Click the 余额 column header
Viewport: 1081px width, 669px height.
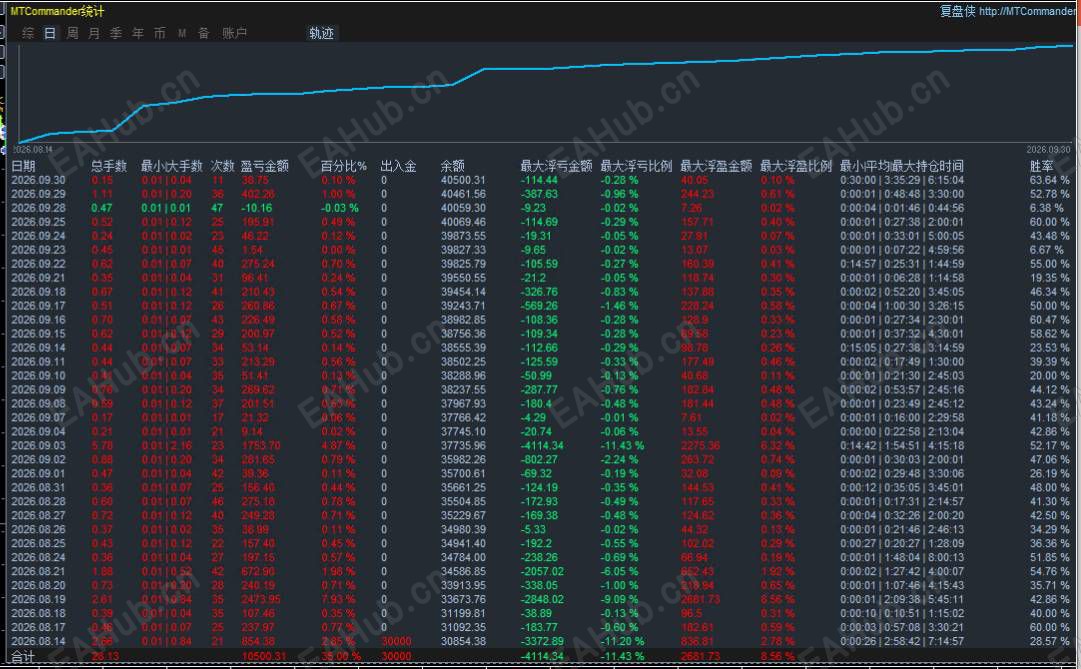[x=453, y=166]
